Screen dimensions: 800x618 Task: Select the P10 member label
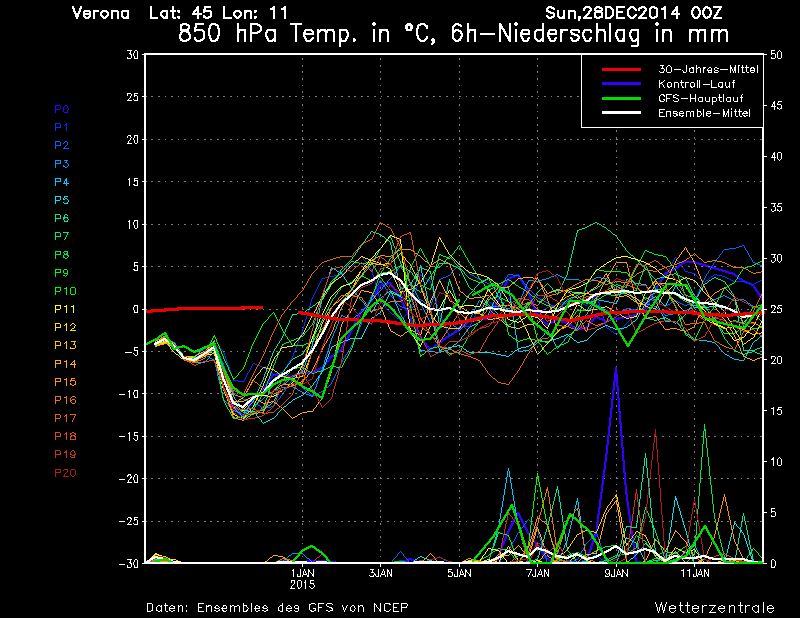point(65,291)
